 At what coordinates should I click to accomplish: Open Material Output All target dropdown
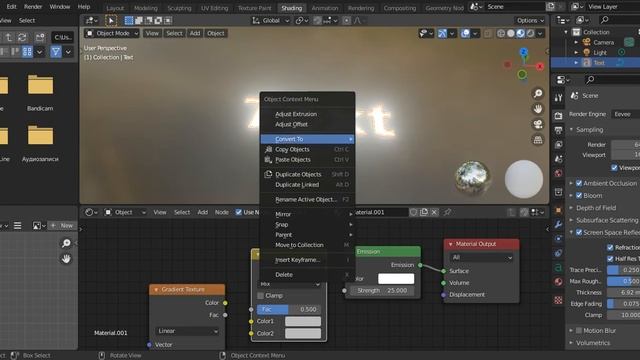click(x=481, y=258)
